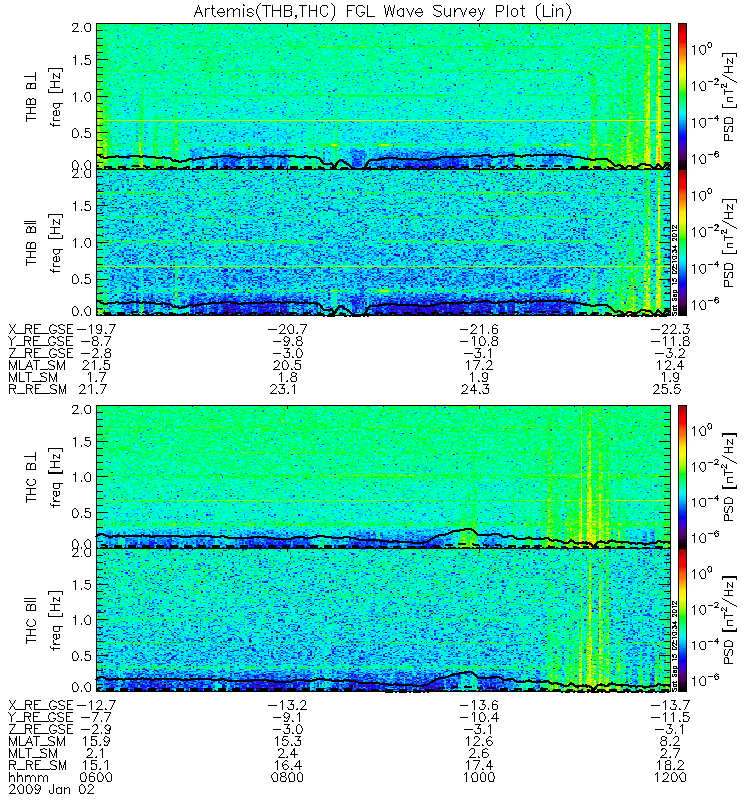Click THC R_RE_SM value 17.4
Screen dimensions: 750x800
click(x=479, y=765)
